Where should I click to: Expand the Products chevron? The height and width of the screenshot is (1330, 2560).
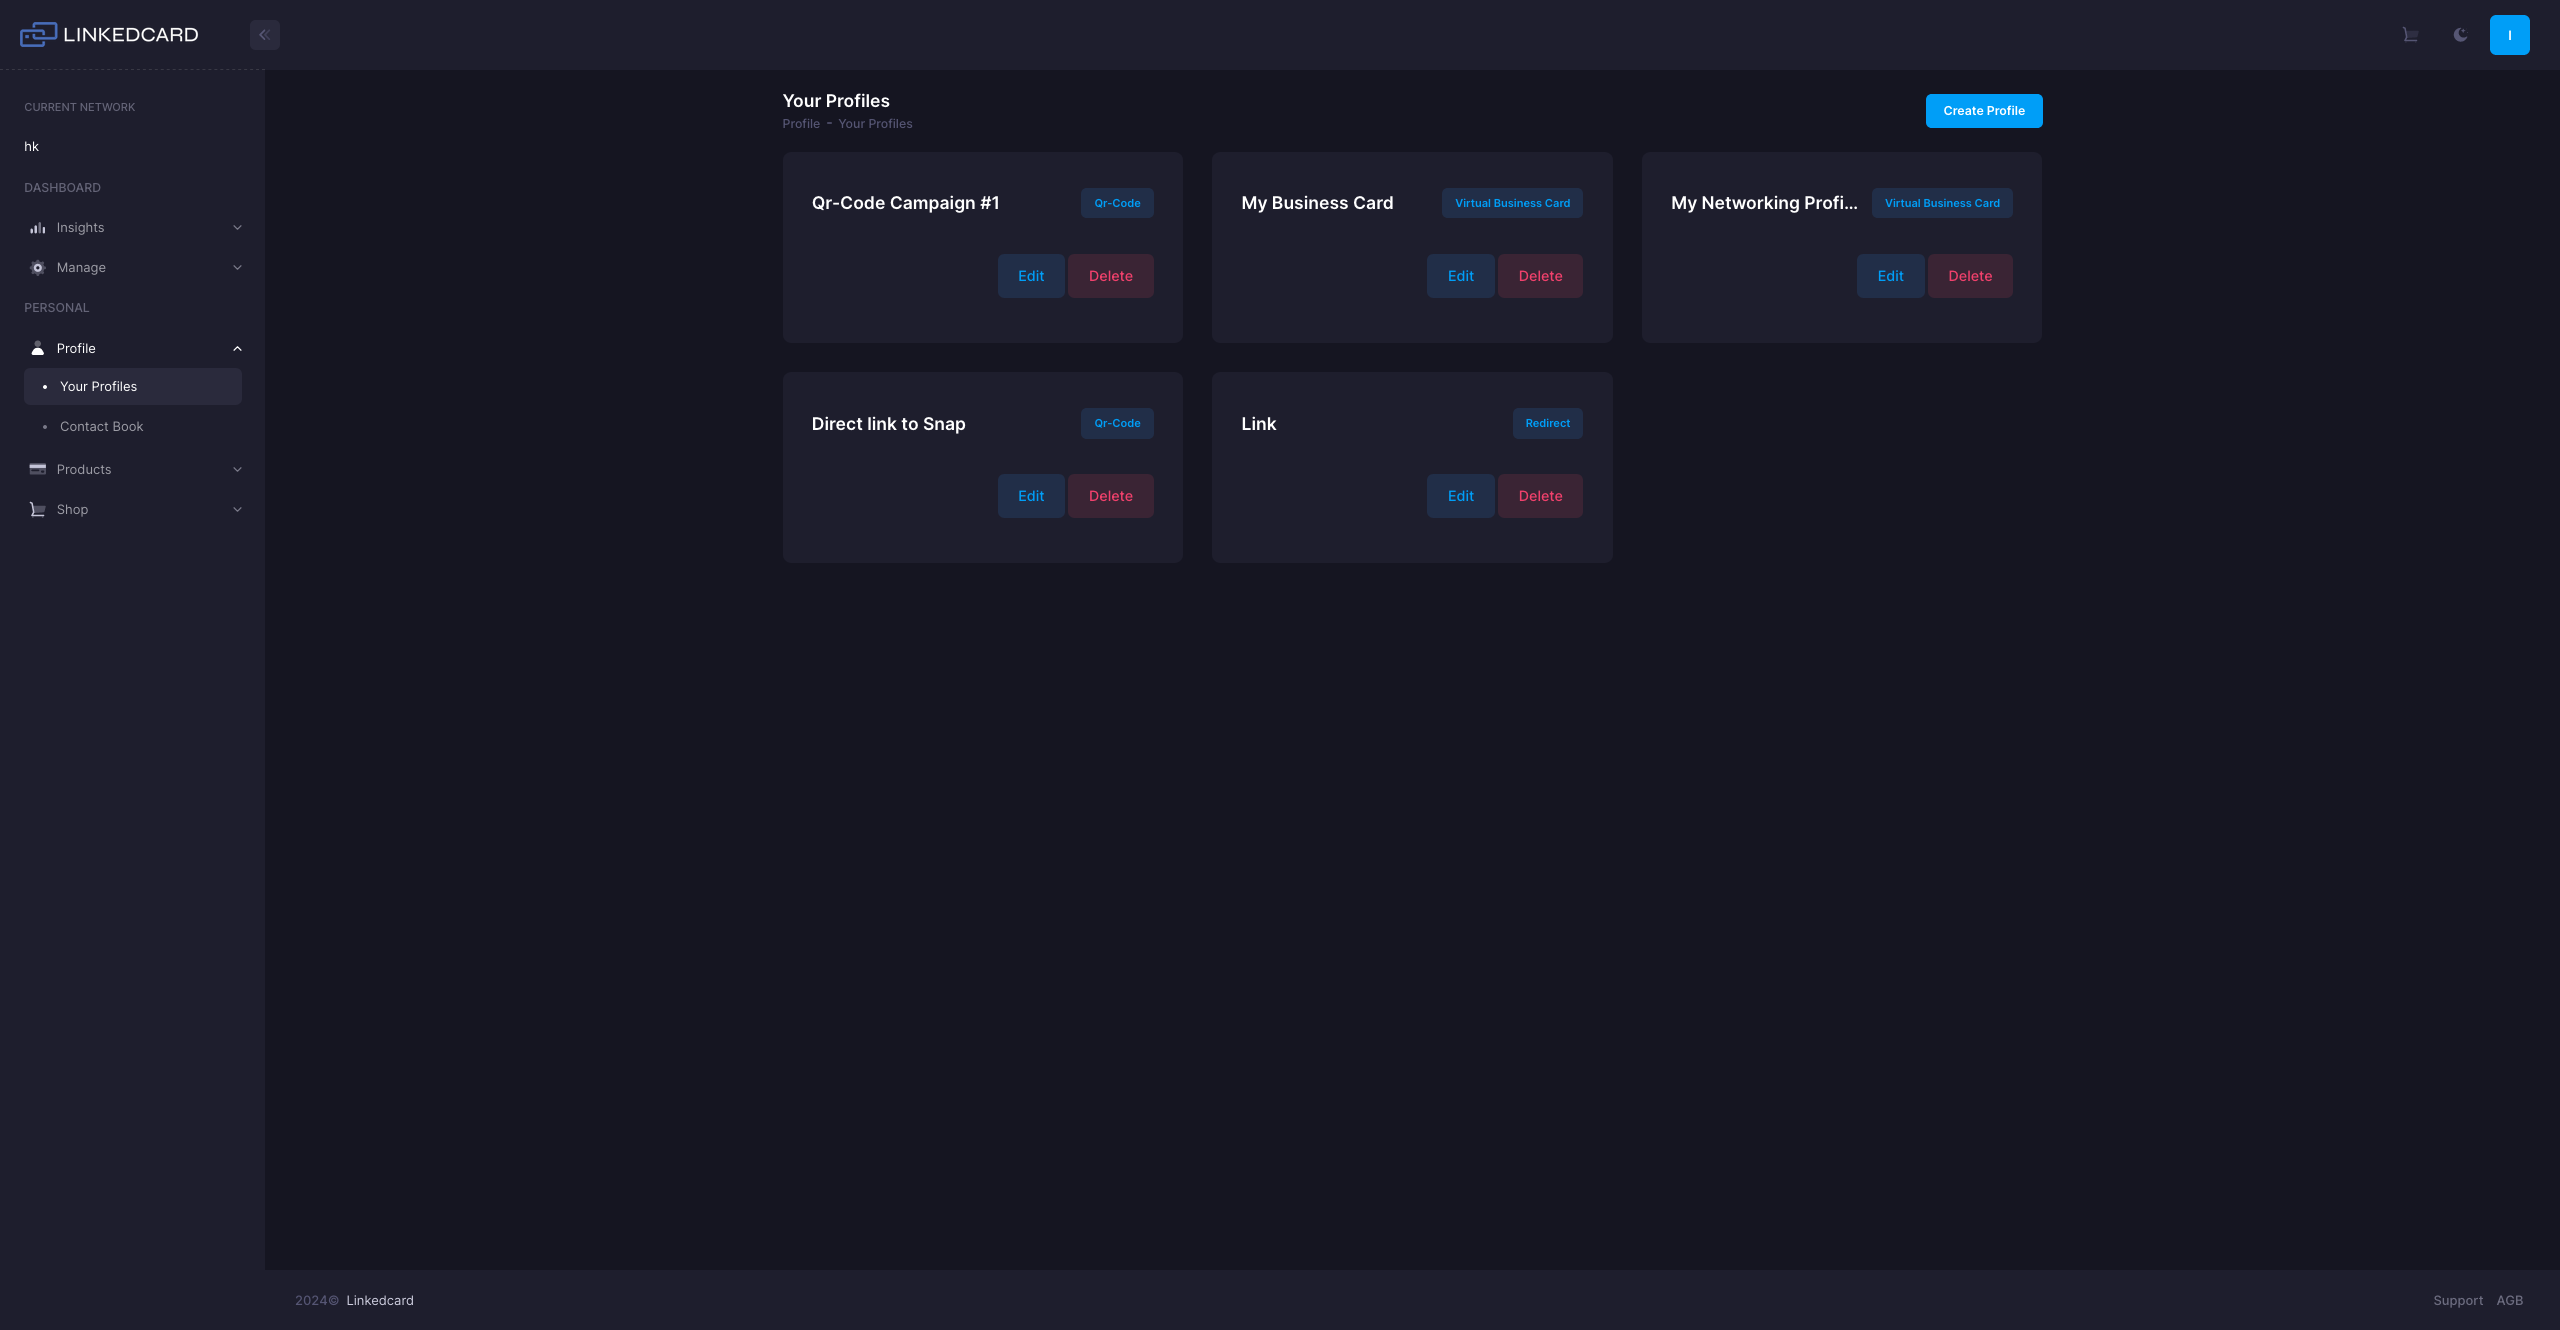pos(237,470)
